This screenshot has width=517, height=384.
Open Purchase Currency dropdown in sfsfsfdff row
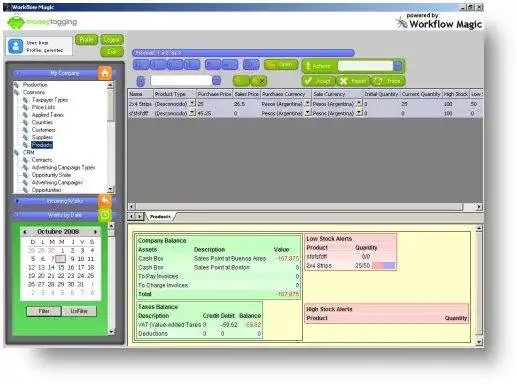308,113
